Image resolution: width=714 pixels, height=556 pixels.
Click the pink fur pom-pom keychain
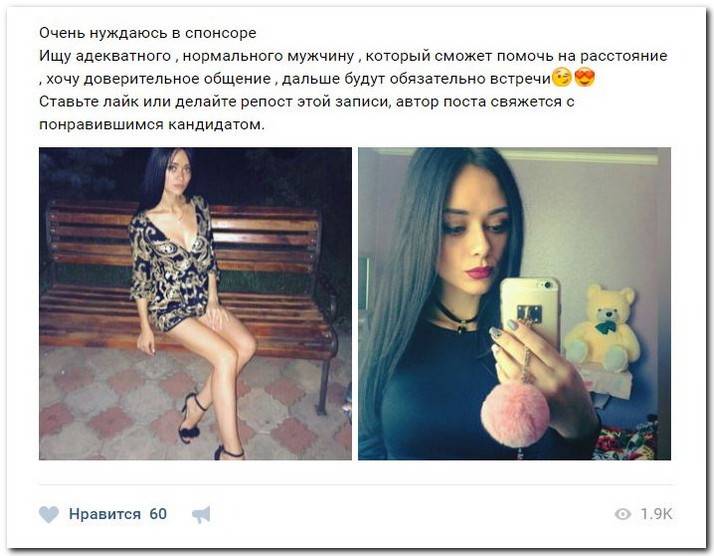coord(515,414)
